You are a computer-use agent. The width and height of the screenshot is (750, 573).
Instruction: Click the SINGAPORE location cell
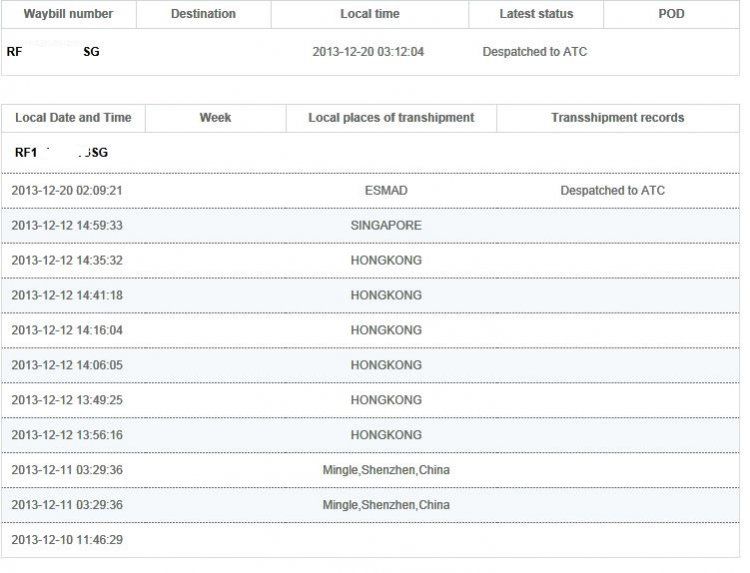point(386,225)
